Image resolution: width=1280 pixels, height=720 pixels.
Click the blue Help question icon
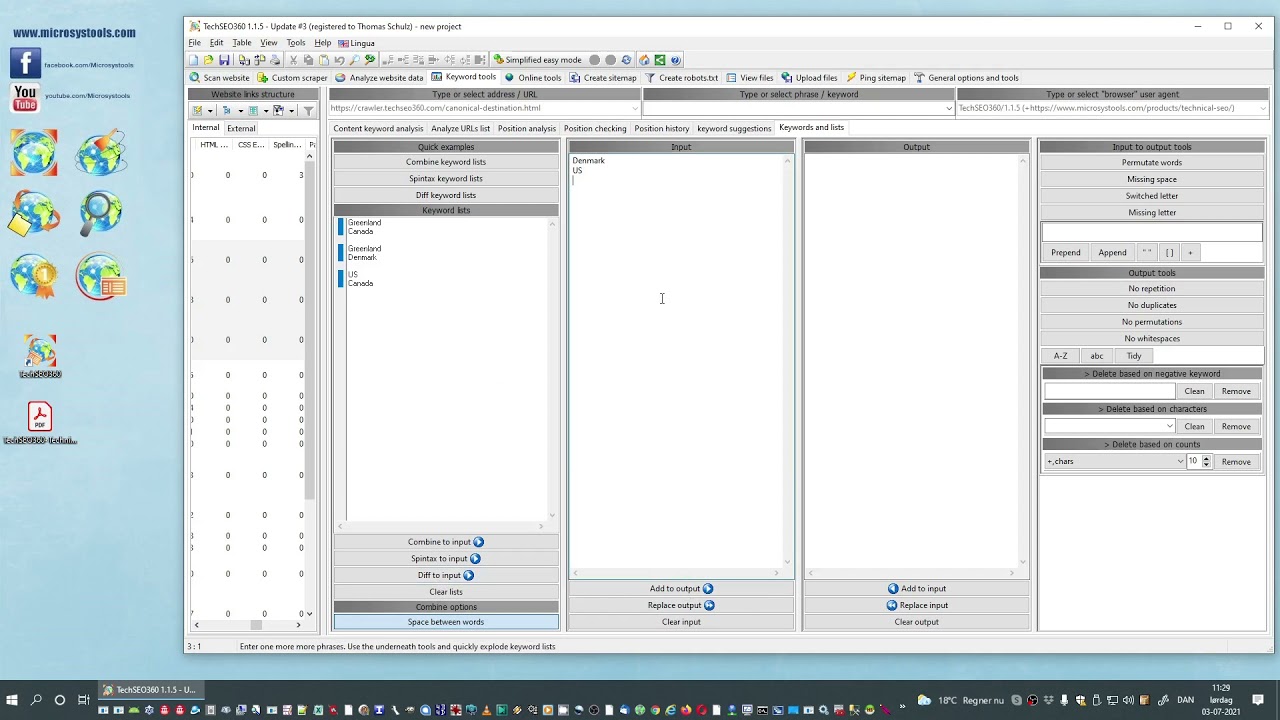[675, 60]
